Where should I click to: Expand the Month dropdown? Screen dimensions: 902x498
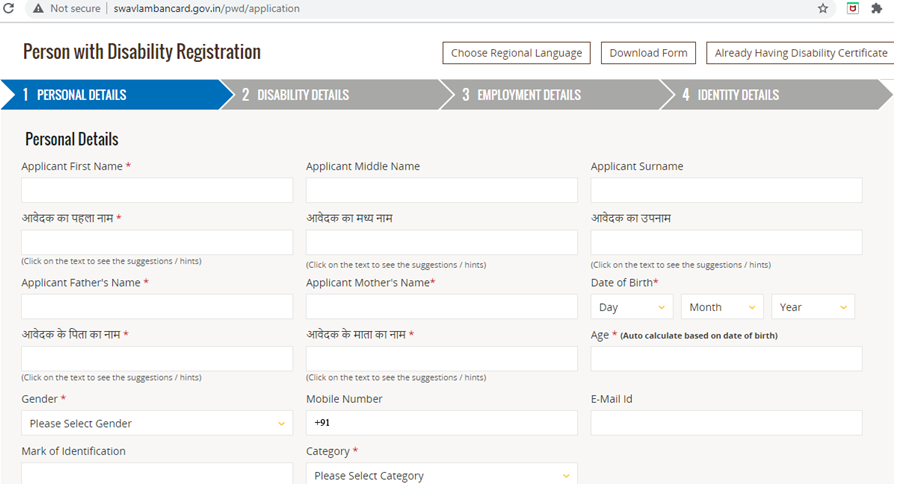722,307
